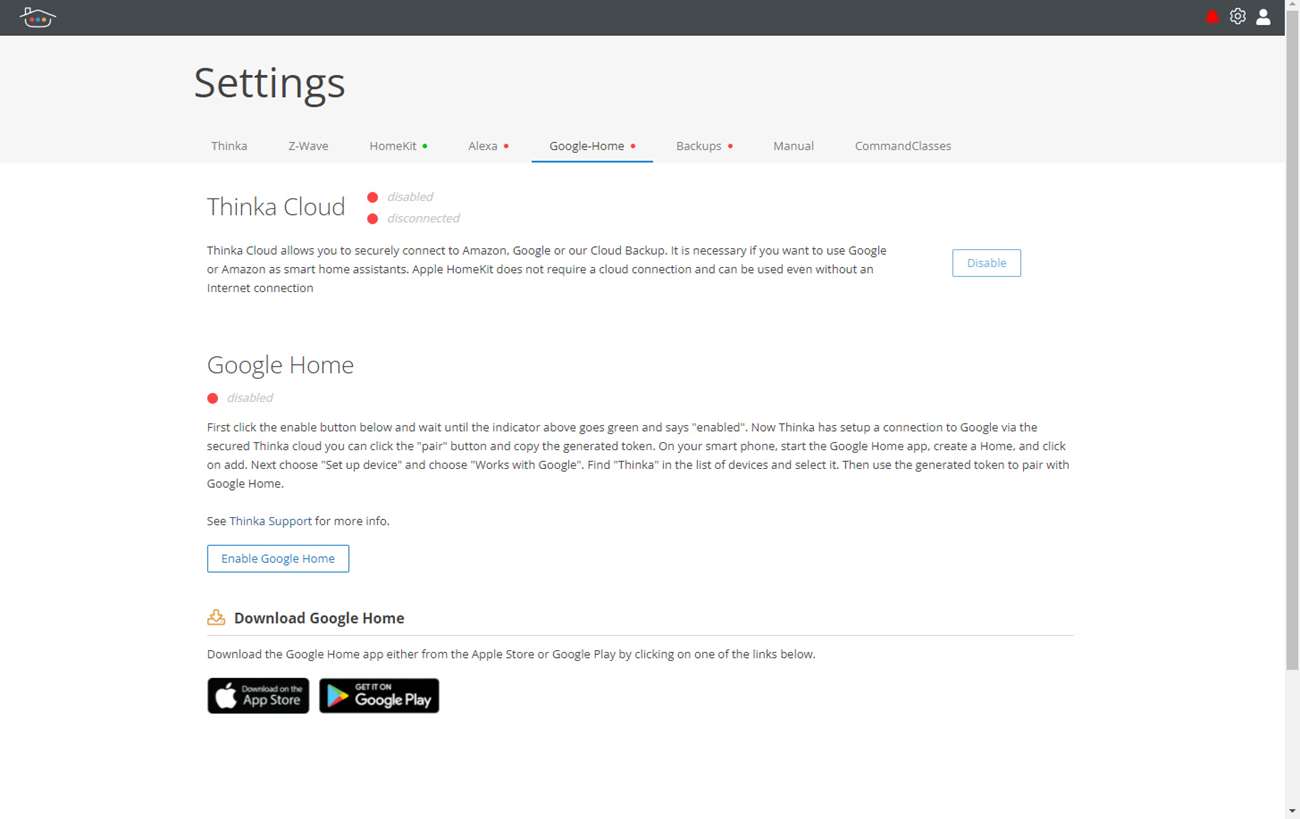Click the Thinka Cloud heading
The height and width of the screenshot is (819, 1300).
276,207
